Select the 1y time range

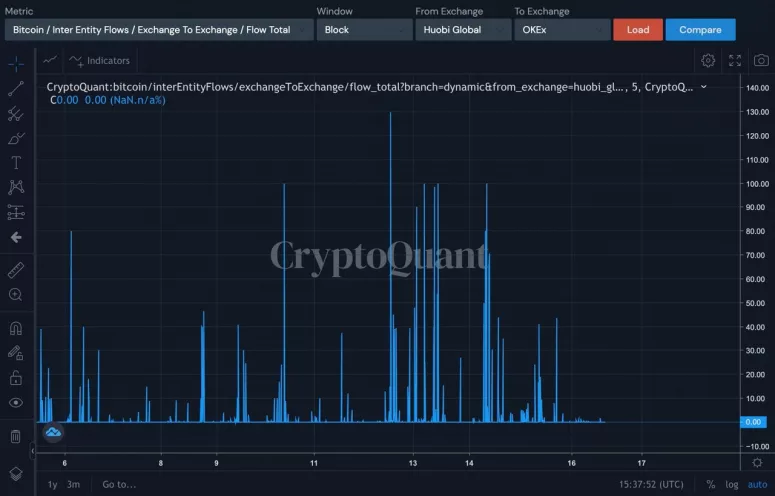52,485
